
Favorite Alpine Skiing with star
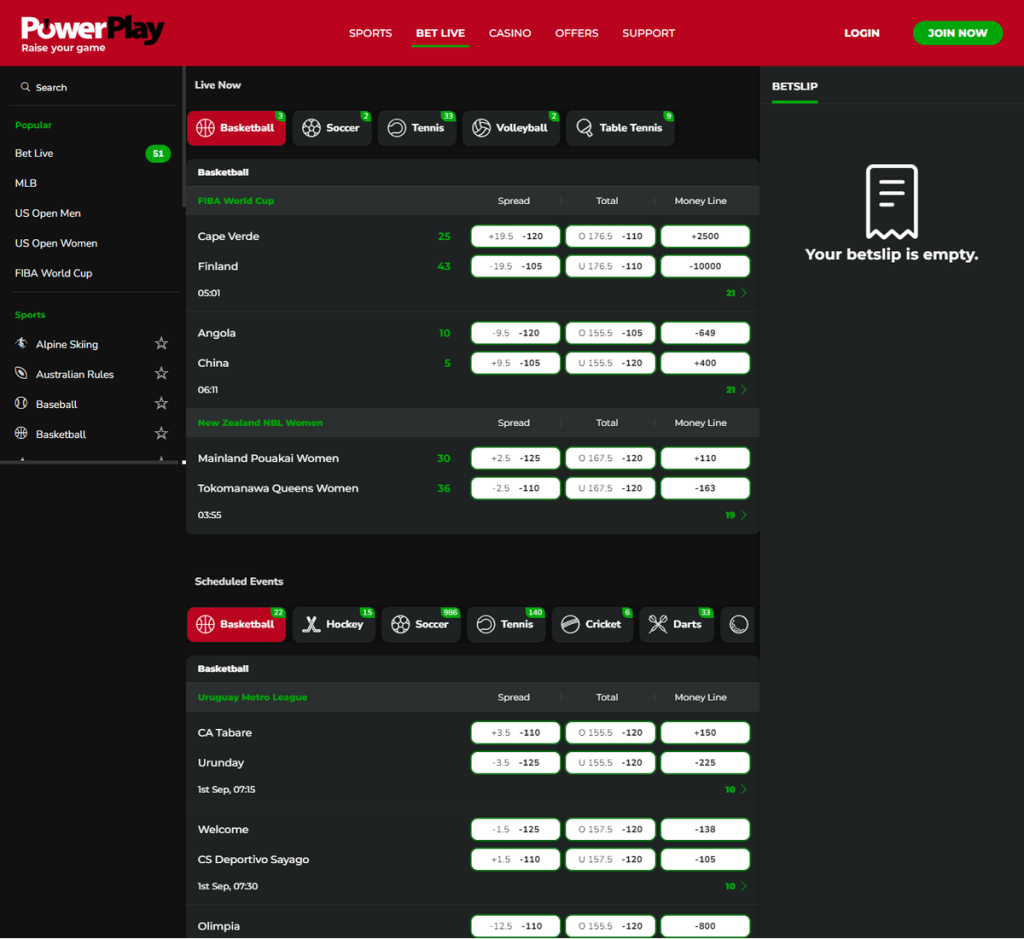161,343
